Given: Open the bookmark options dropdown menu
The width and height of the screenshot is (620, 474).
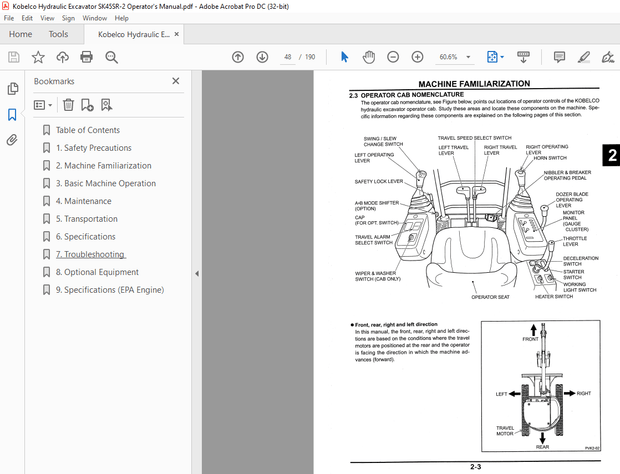Looking at the screenshot, I should pos(43,104).
